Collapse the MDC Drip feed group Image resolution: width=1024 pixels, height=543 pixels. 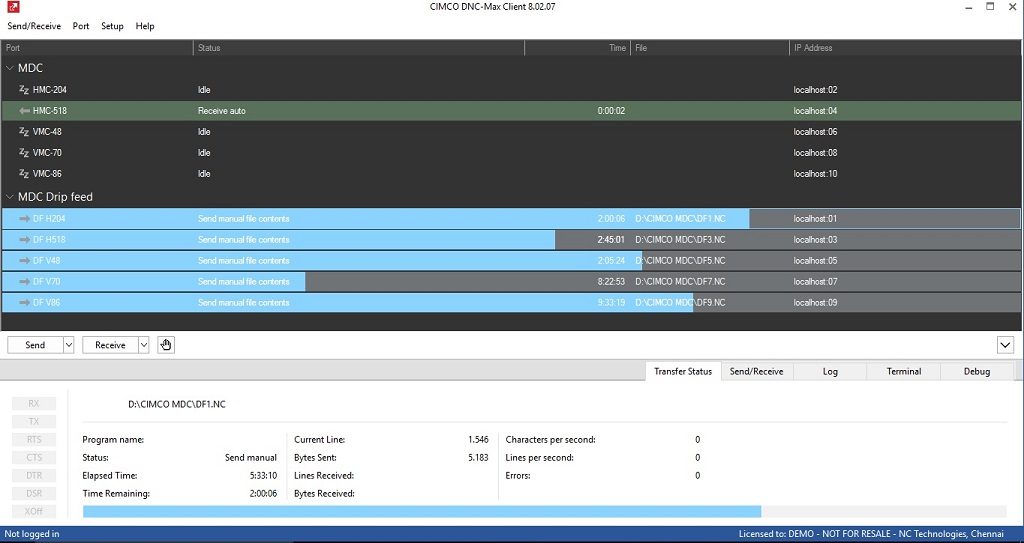click(10, 197)
